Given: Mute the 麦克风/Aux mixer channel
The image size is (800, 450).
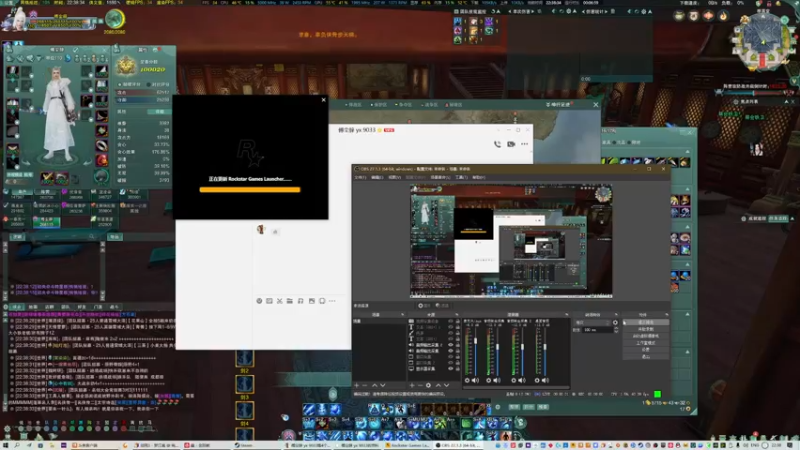Looking at the screenshot, I should click(x=475, y=380).
